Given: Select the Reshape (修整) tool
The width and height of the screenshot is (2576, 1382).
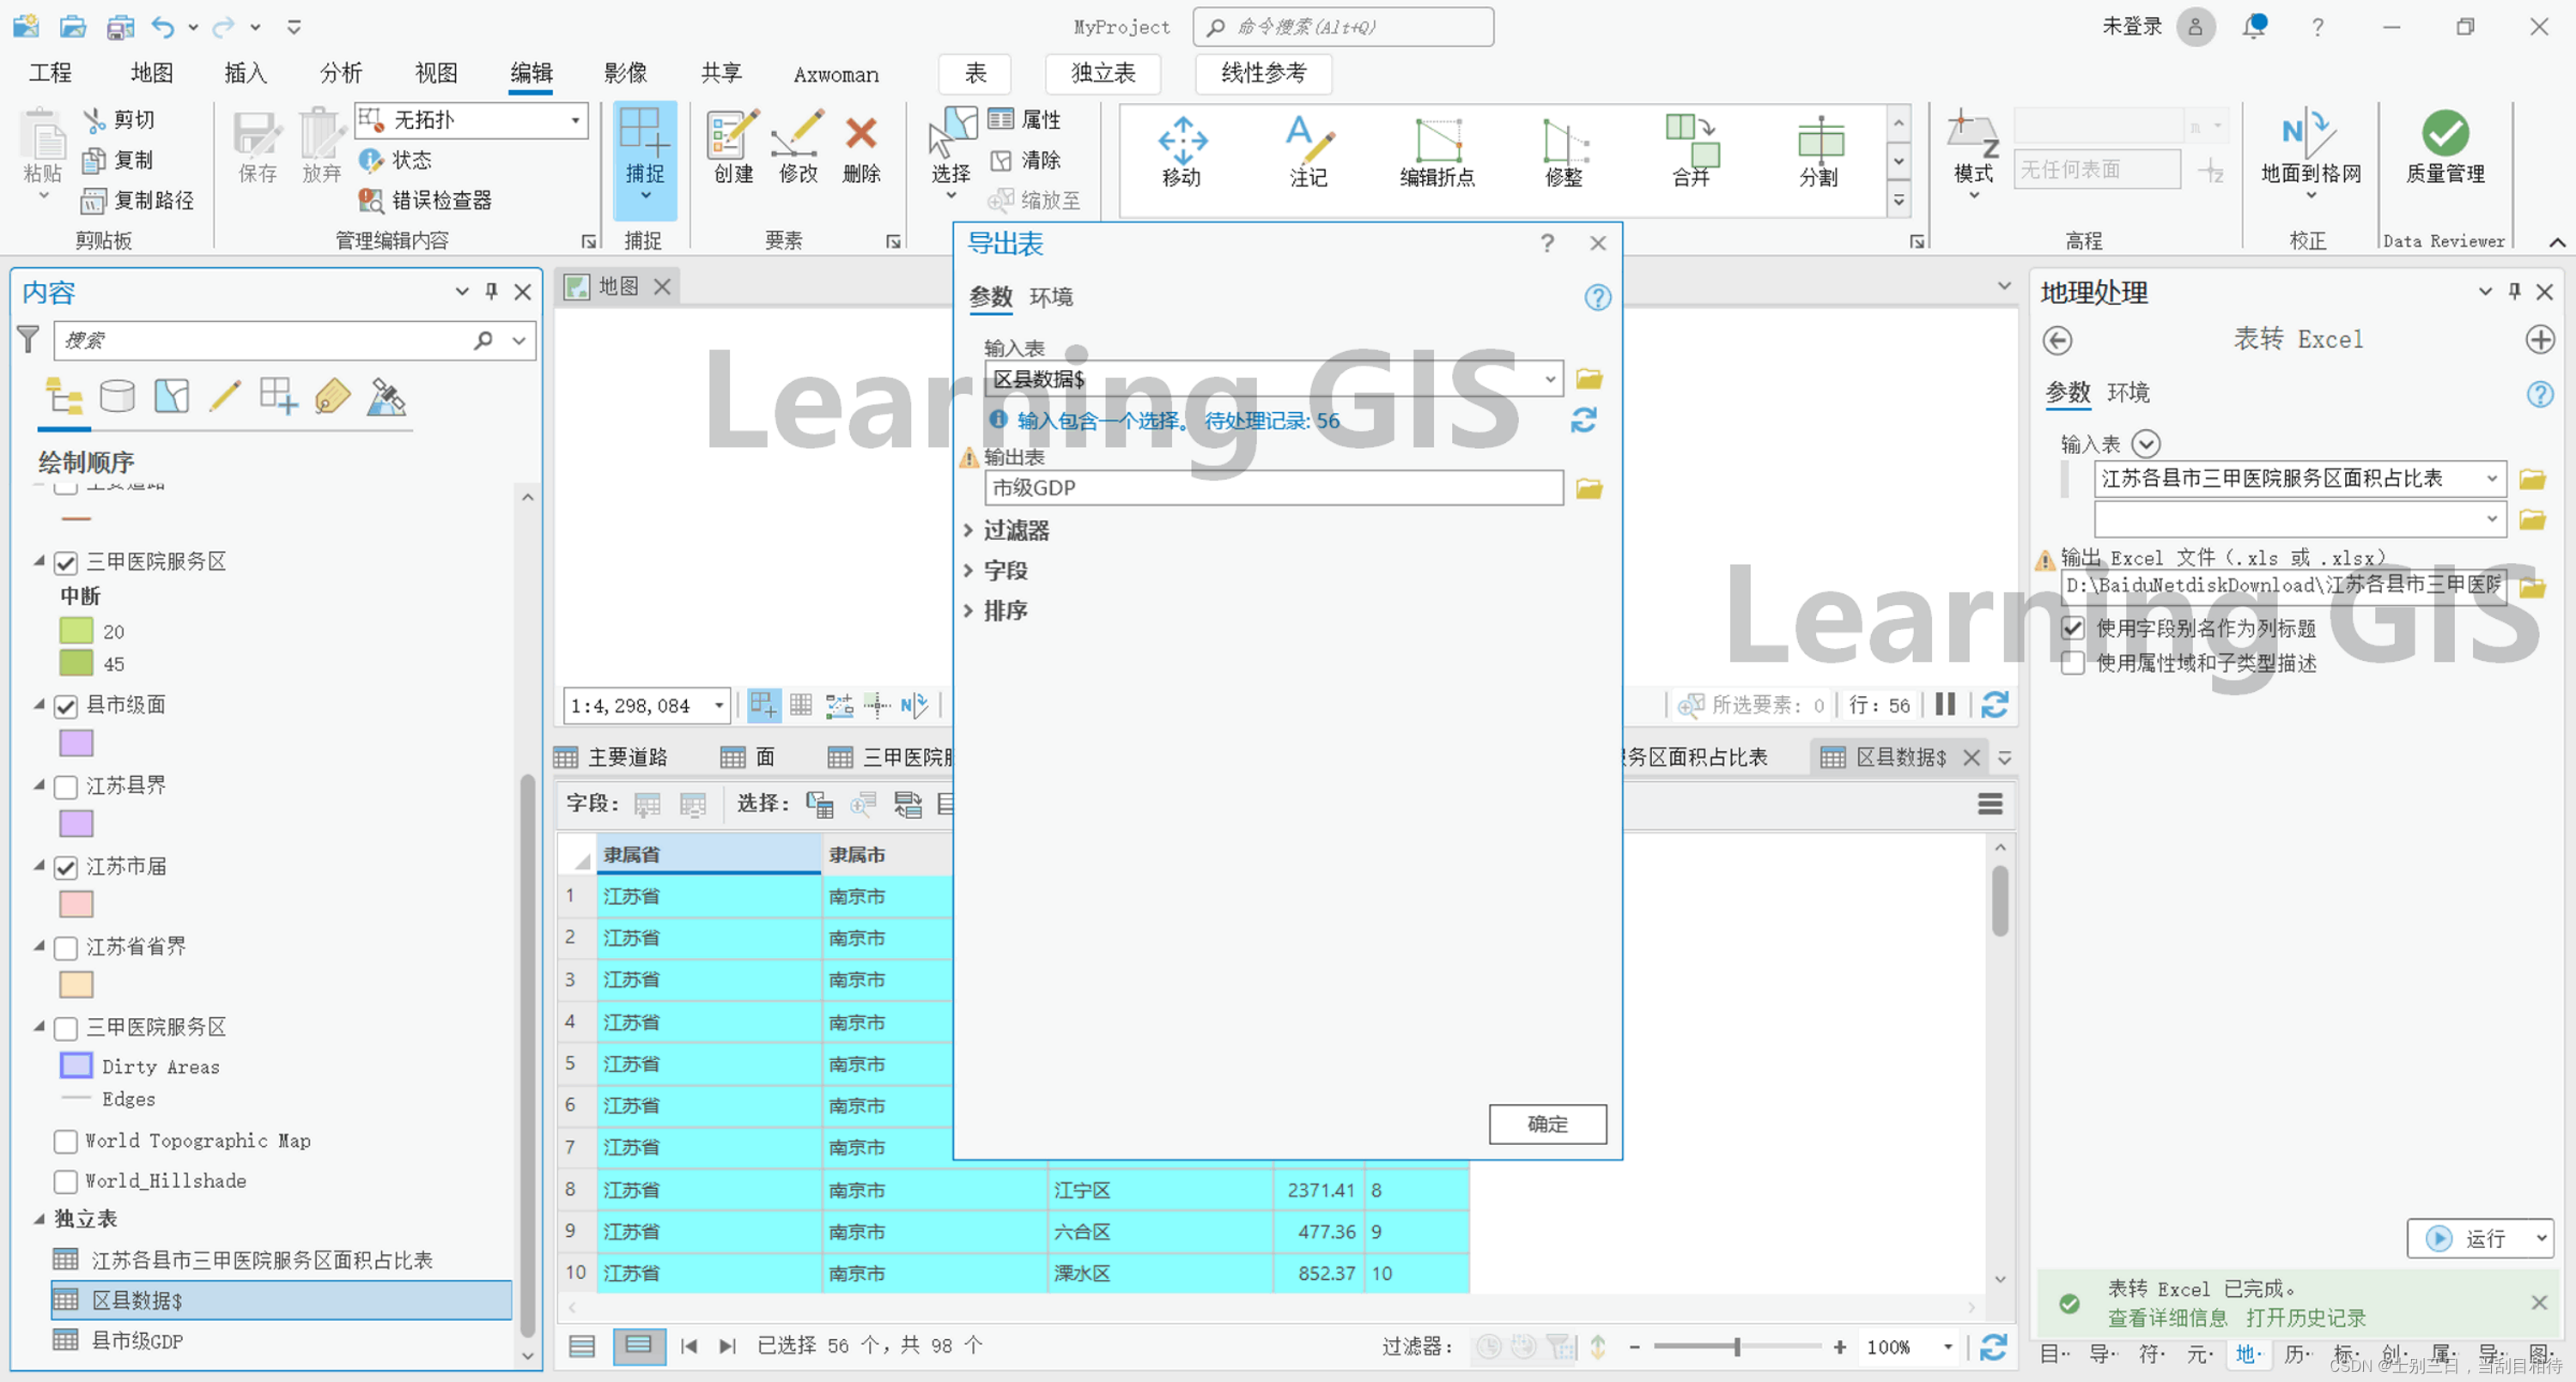Looking at the screenshot, I should tap(1564, 152).
